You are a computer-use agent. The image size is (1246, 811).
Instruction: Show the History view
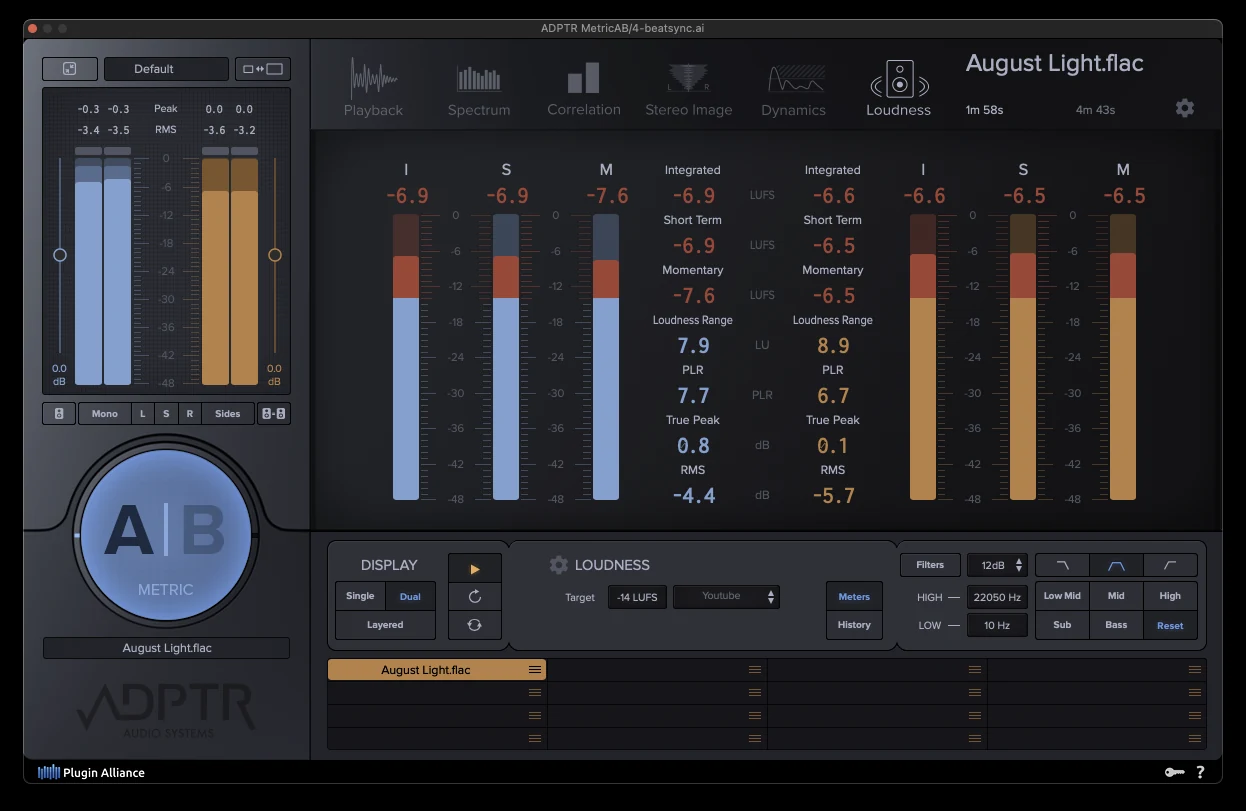tap(854, 625)
